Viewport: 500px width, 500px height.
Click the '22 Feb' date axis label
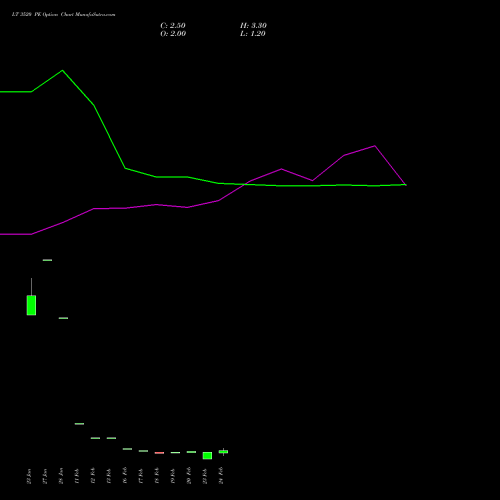click(205, 476)
